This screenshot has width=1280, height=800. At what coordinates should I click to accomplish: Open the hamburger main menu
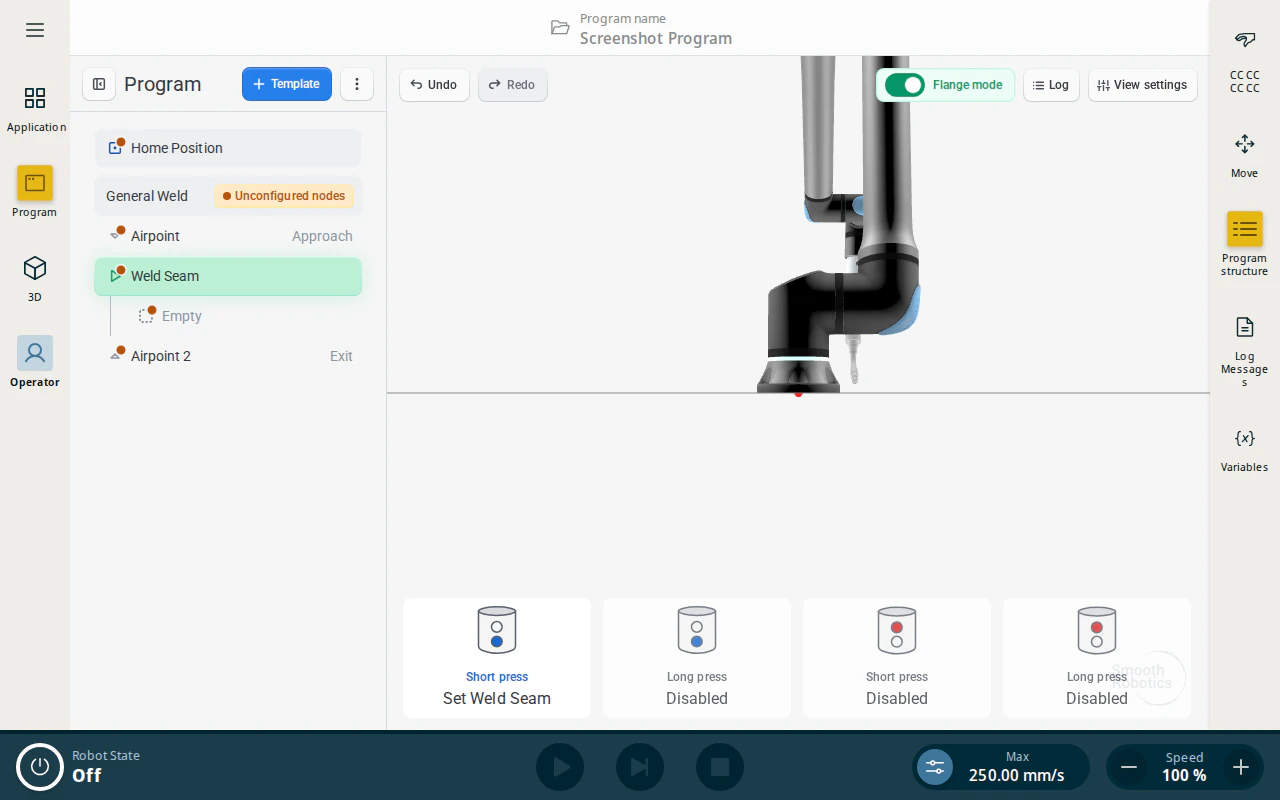pyautogui.click(x=35, y=30)
